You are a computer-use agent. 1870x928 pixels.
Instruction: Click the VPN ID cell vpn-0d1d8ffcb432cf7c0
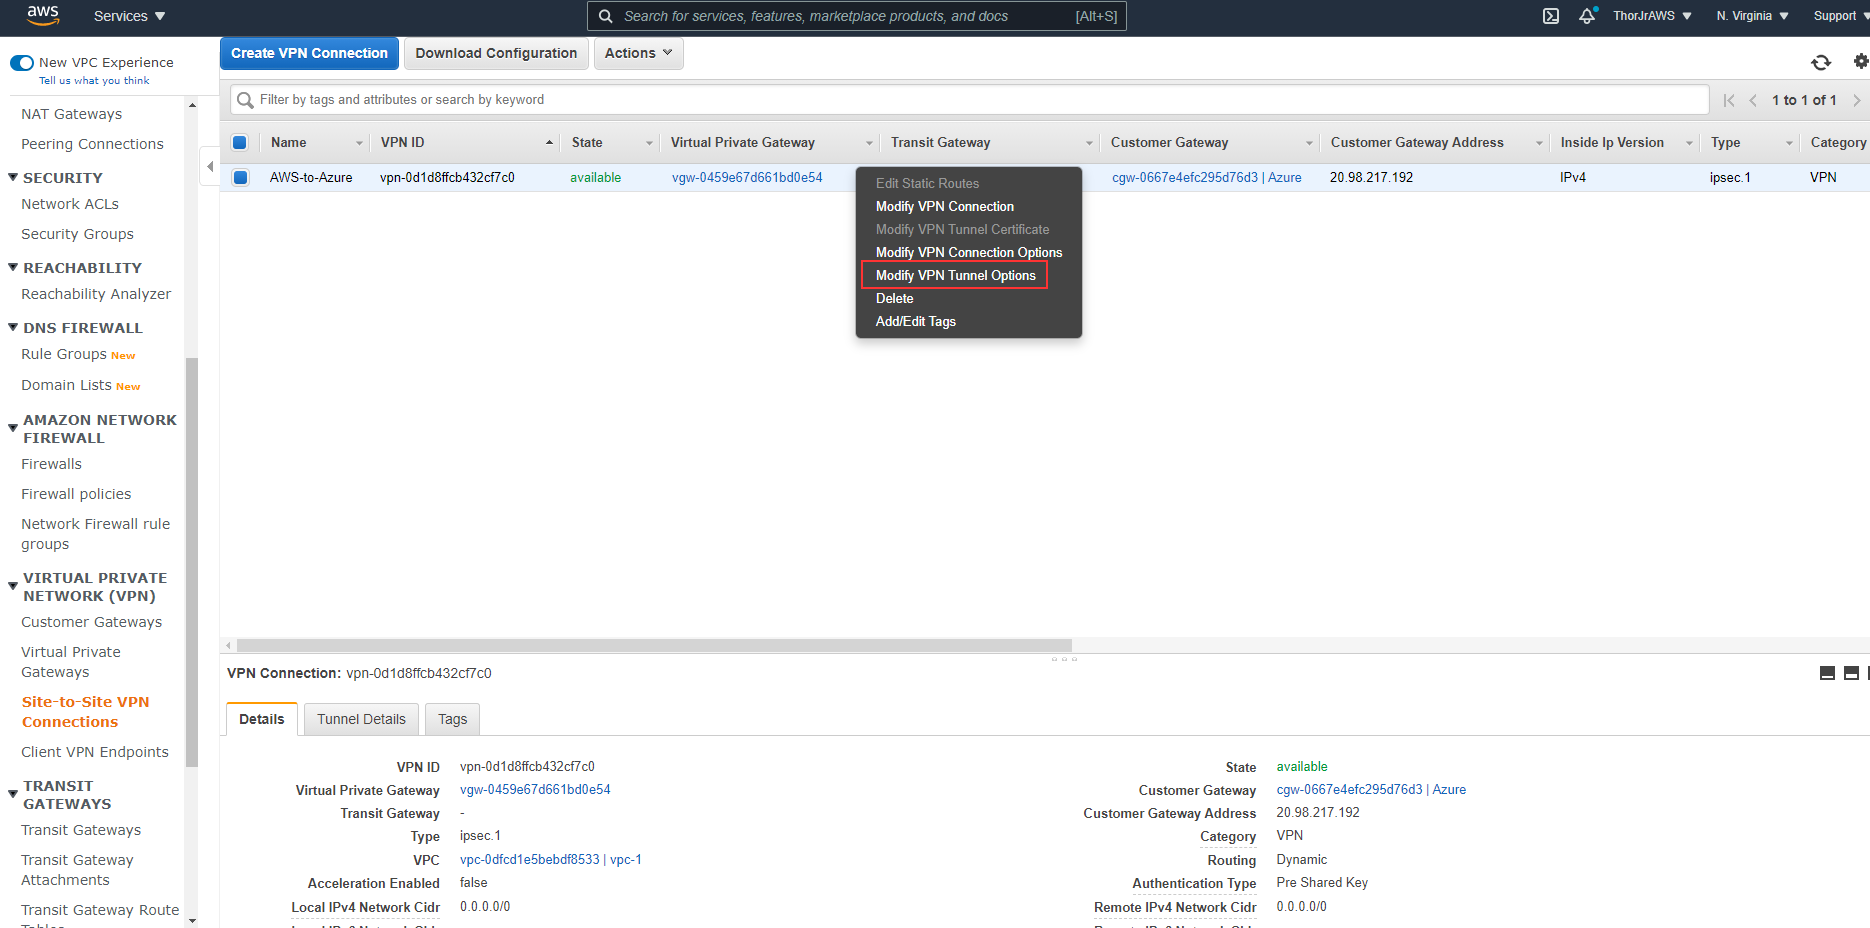[x=447, y=177]
